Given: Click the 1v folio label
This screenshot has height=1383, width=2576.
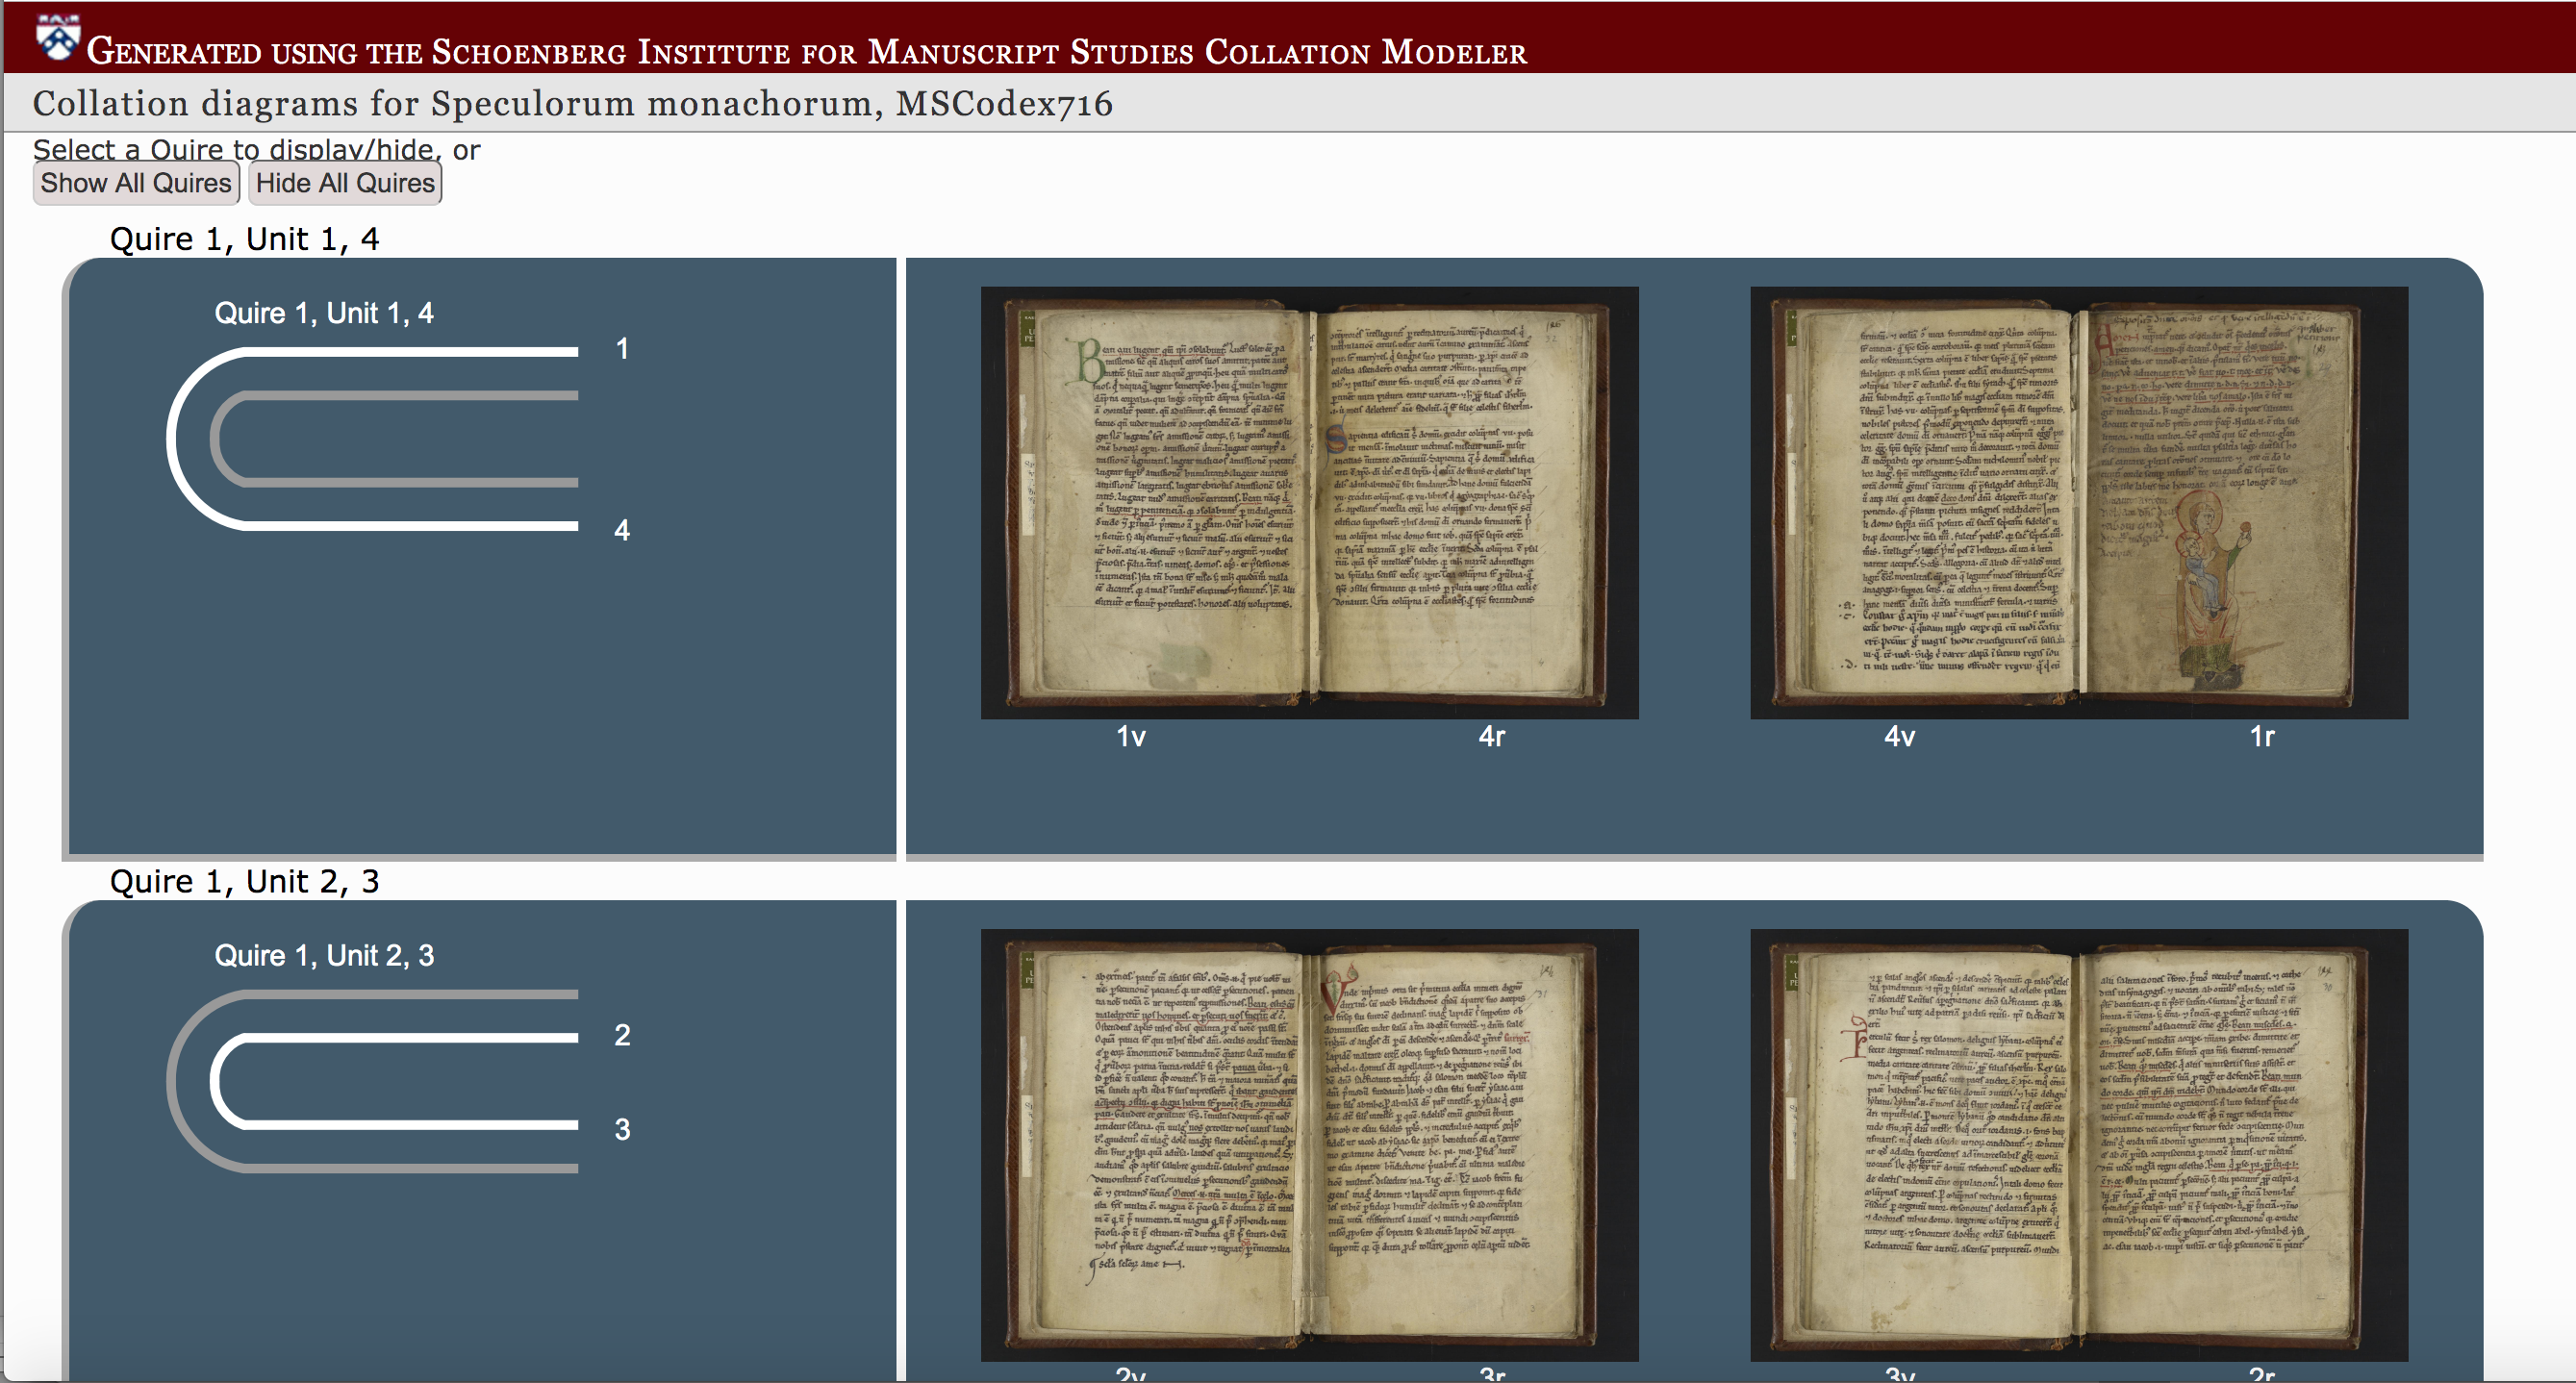Looking at the screenshot, I should [x=1130, y=737].
